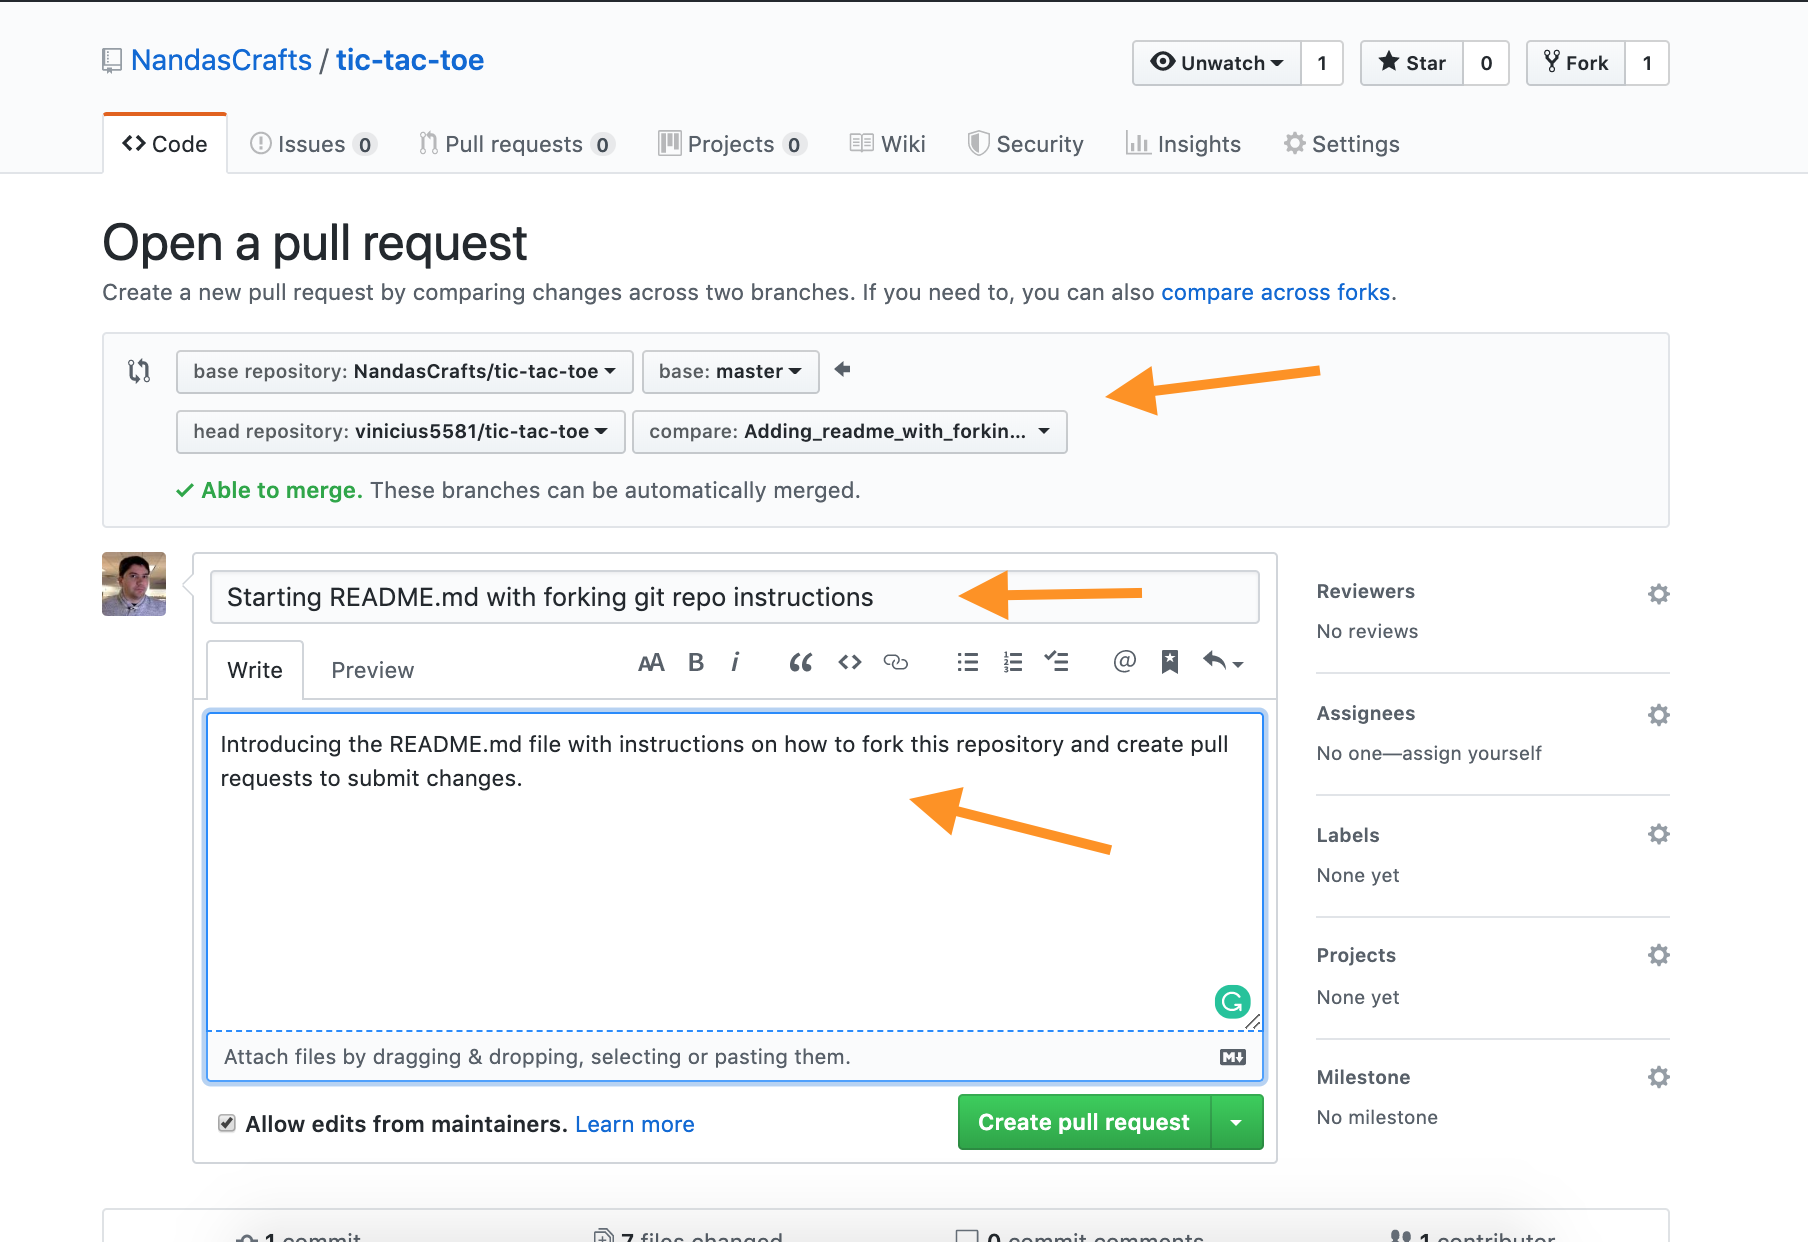The image size is (1808, 1242).
Task: Open the saved replies arrow menu
Action: point(1222,662)
